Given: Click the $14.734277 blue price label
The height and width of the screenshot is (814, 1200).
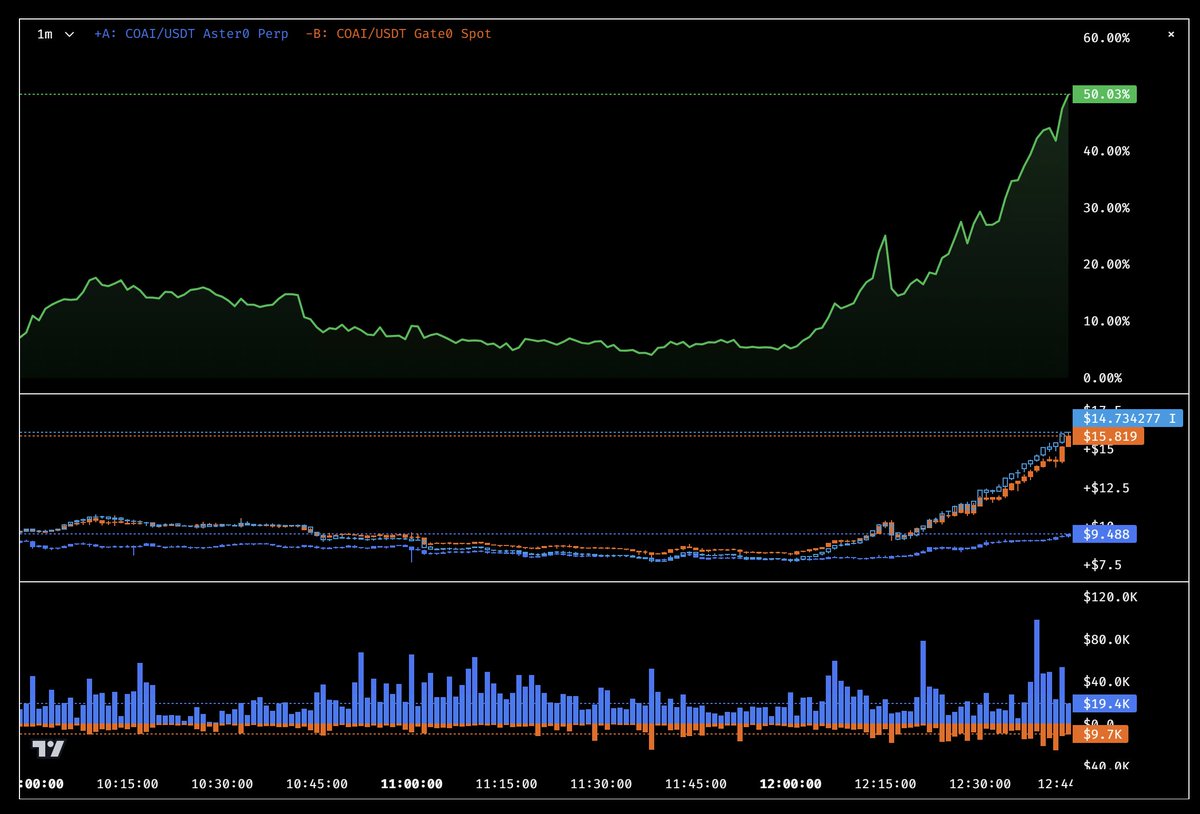Looking at the screenshot, I should pos(1127,418).
